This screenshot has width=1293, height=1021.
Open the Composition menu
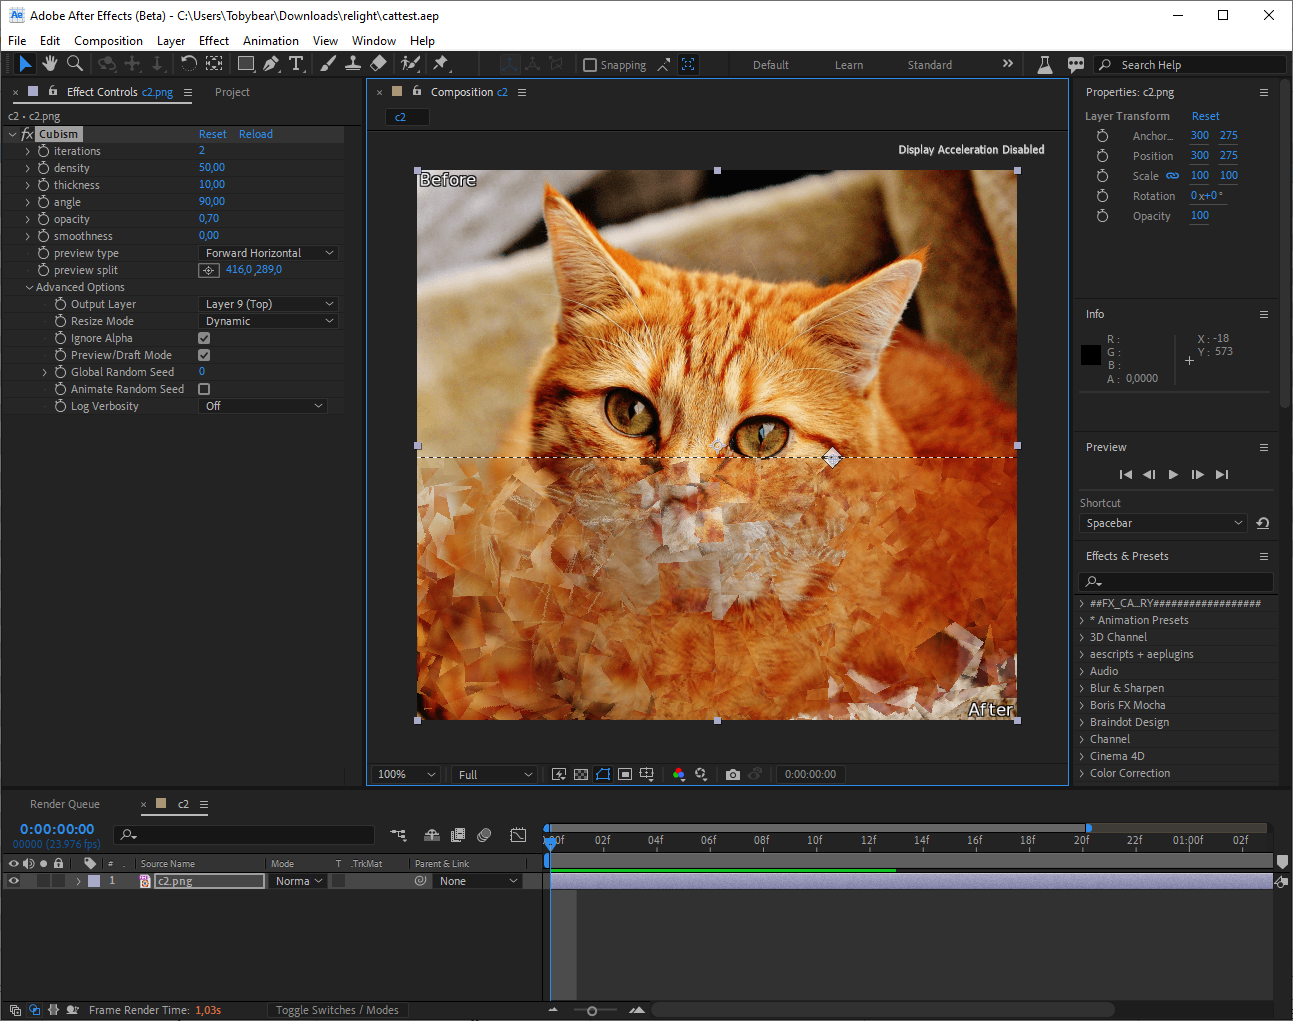tap(108, 41)
